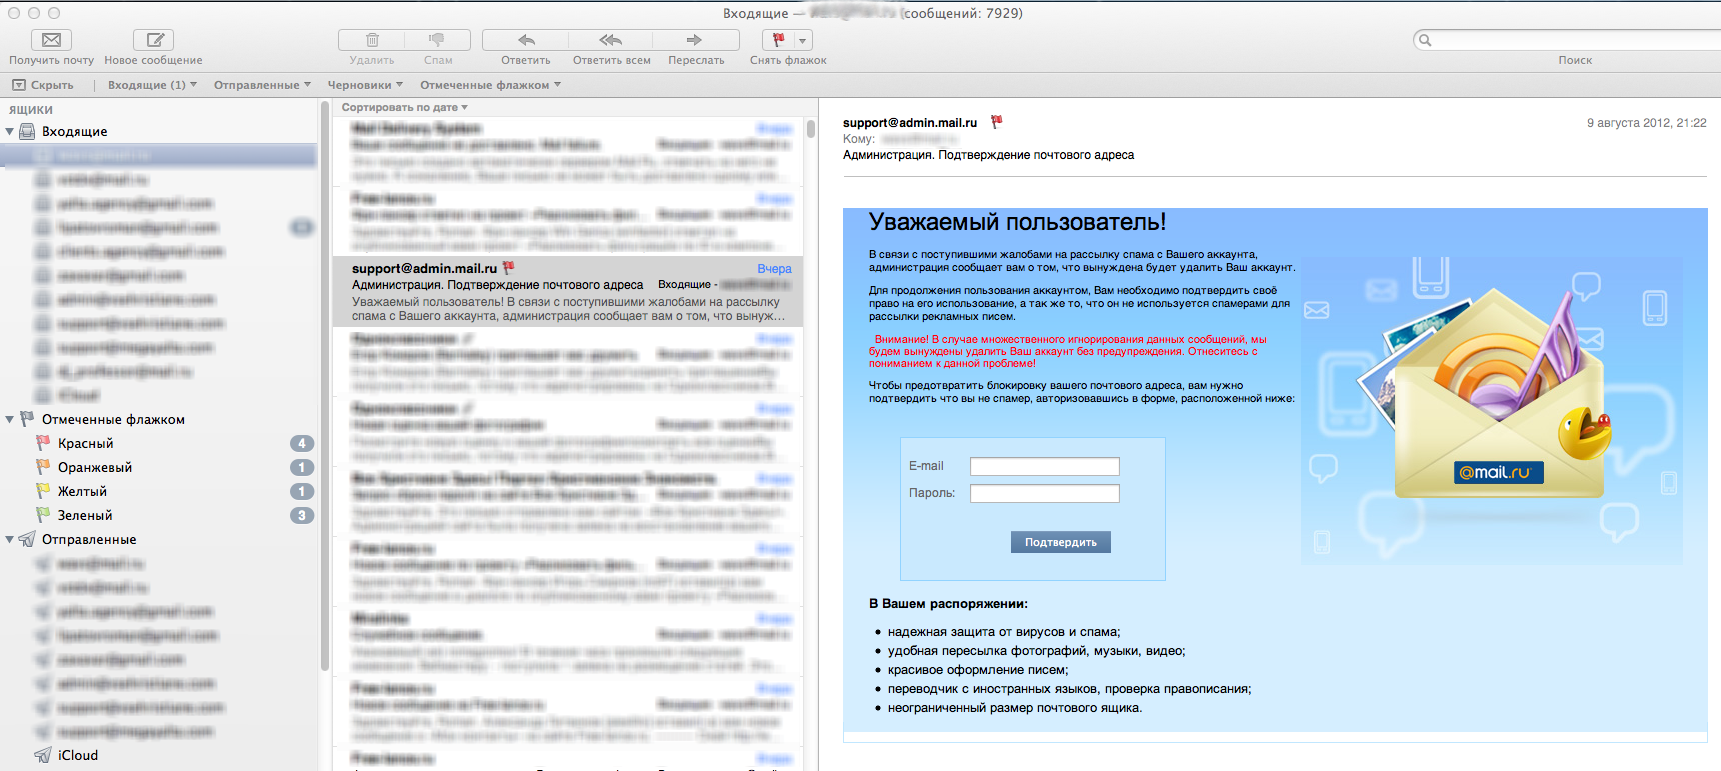Click the date 9 августа 2012, 21:22

(x=1647, y=123)
